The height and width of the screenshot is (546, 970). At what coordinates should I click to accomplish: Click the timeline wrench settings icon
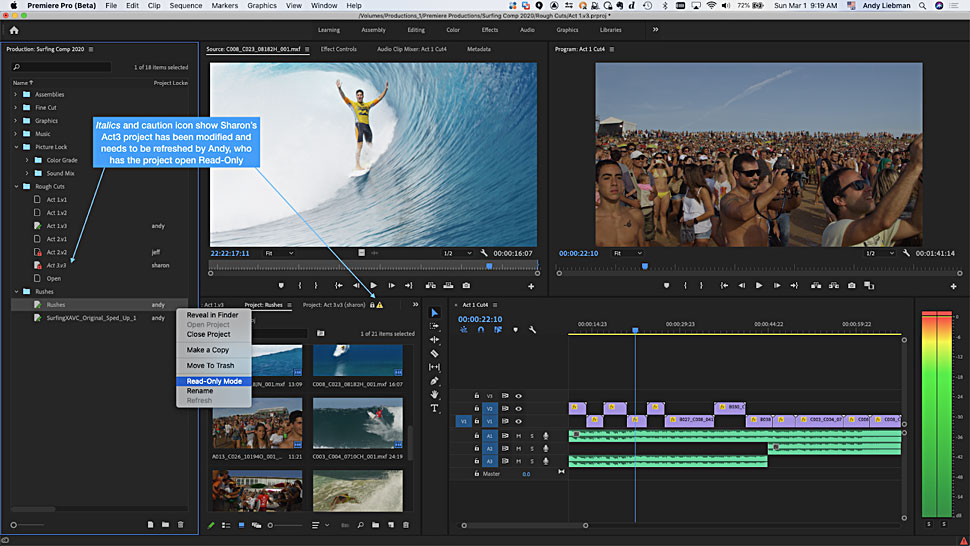[x=533, y=330]
